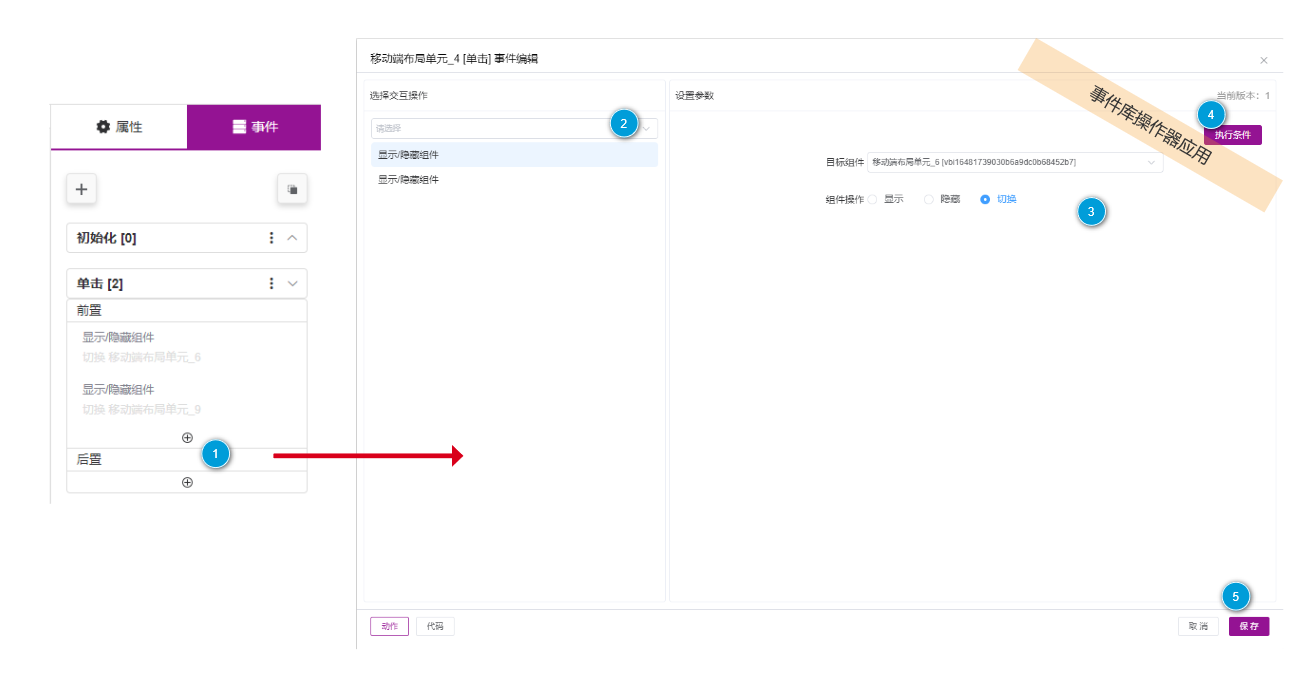1304x683 pixels.
Task: Open the 单击 [2] three-dot menu
Action: point(271,284)
